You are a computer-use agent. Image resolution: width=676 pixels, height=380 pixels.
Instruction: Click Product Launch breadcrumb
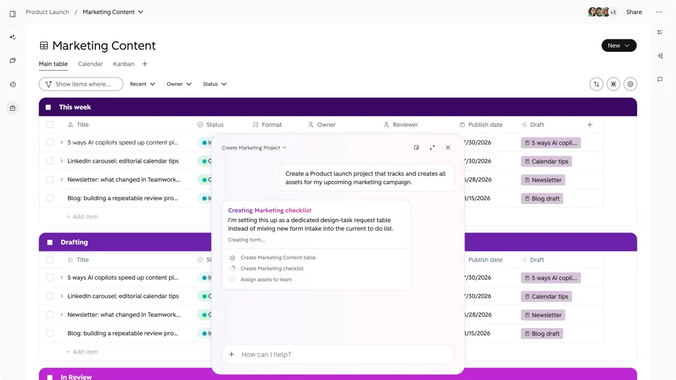47,12
